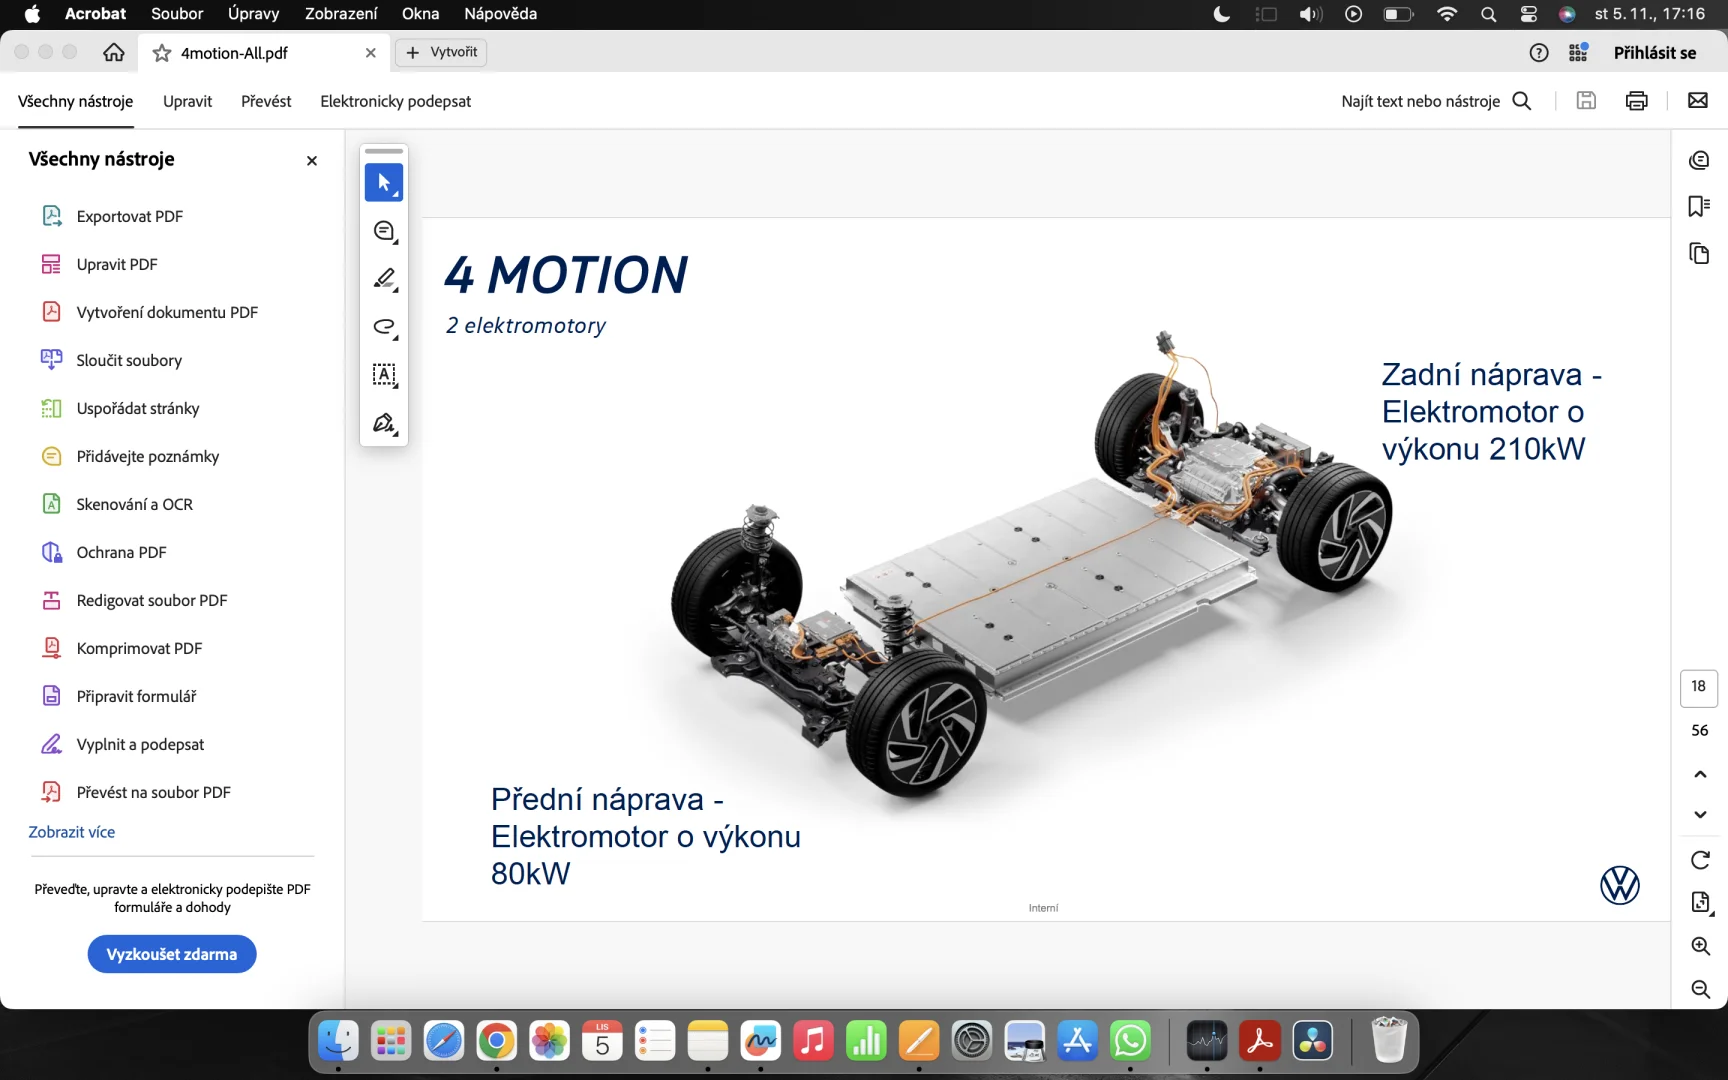Screen dimensions: 1728x1080
Task: Switch to the Převést tab
Action: [266, 101]
